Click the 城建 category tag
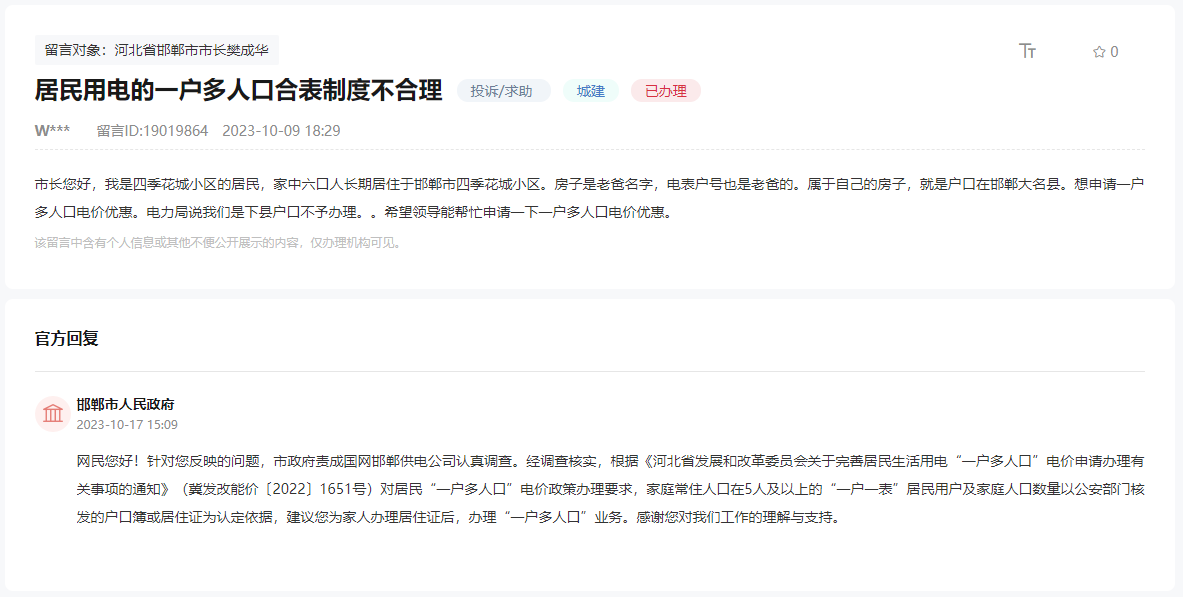The width and height of the screenshot is (1183, 597). 591,91
